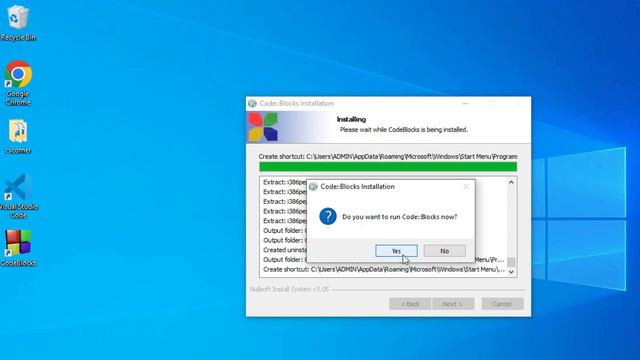Image resolution: width=640 pixels, height=360 pixels.
Task: Click the scroll up arrow in the install log
Action: click(x=511, y=182)
